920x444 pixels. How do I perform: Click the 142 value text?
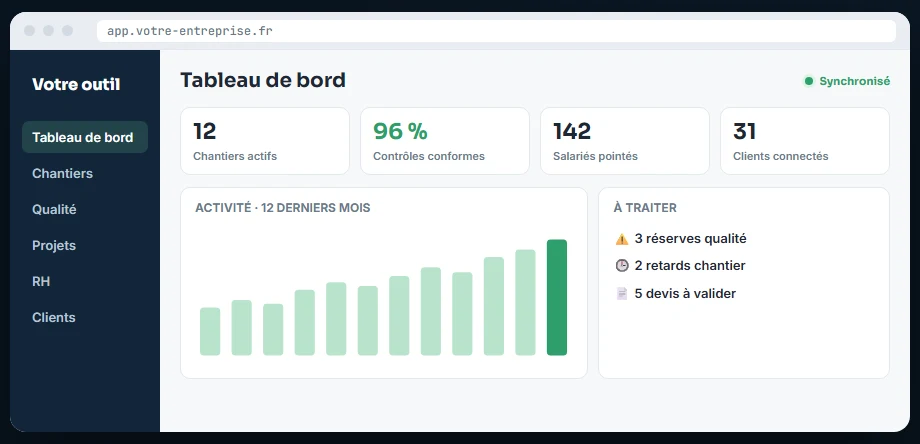click(x=572, y=131)
